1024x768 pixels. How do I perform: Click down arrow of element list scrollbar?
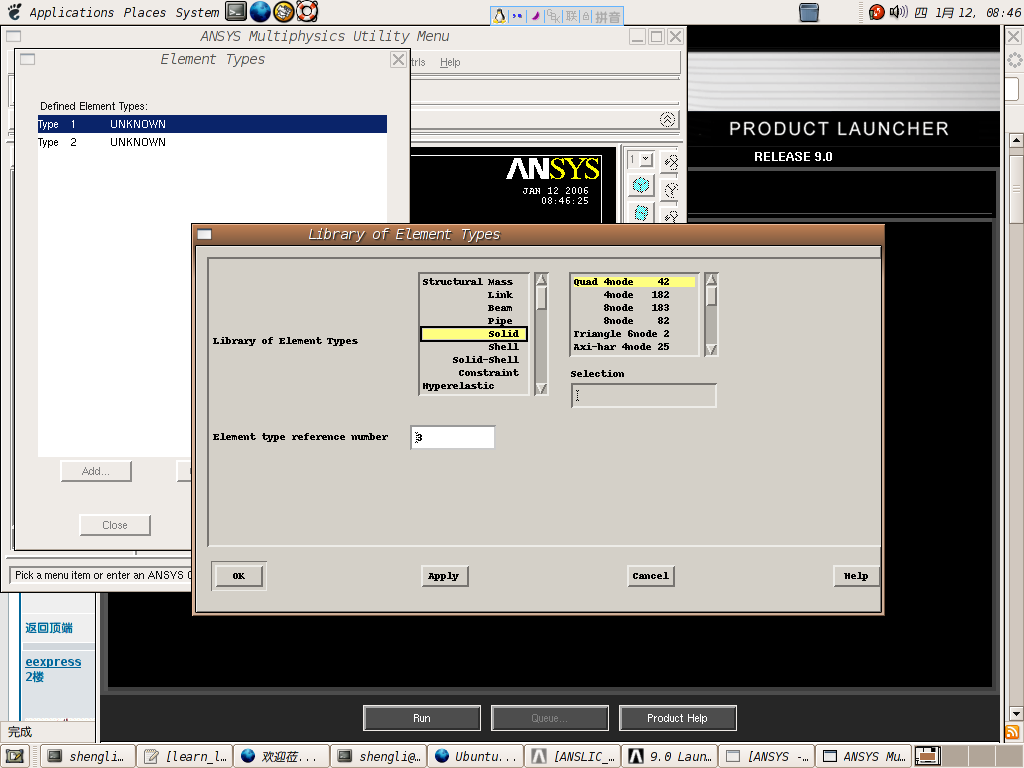pyautogui.click(x=711, y=349)
